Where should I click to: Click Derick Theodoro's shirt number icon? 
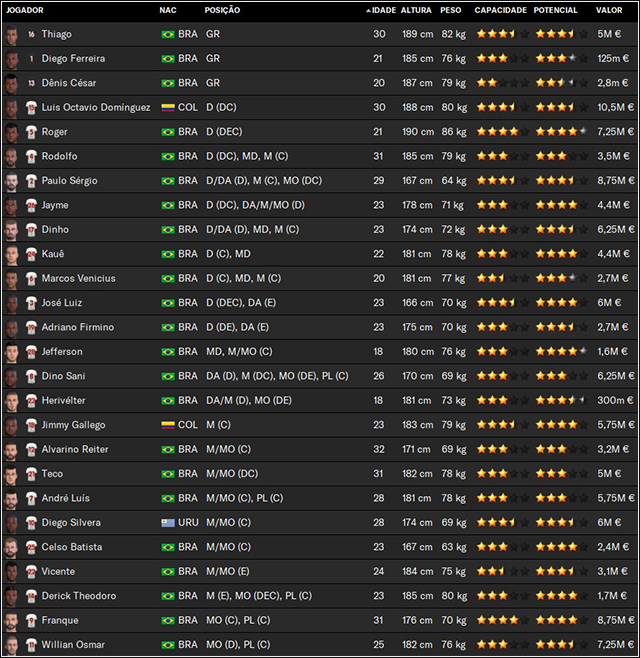point(31,596)
